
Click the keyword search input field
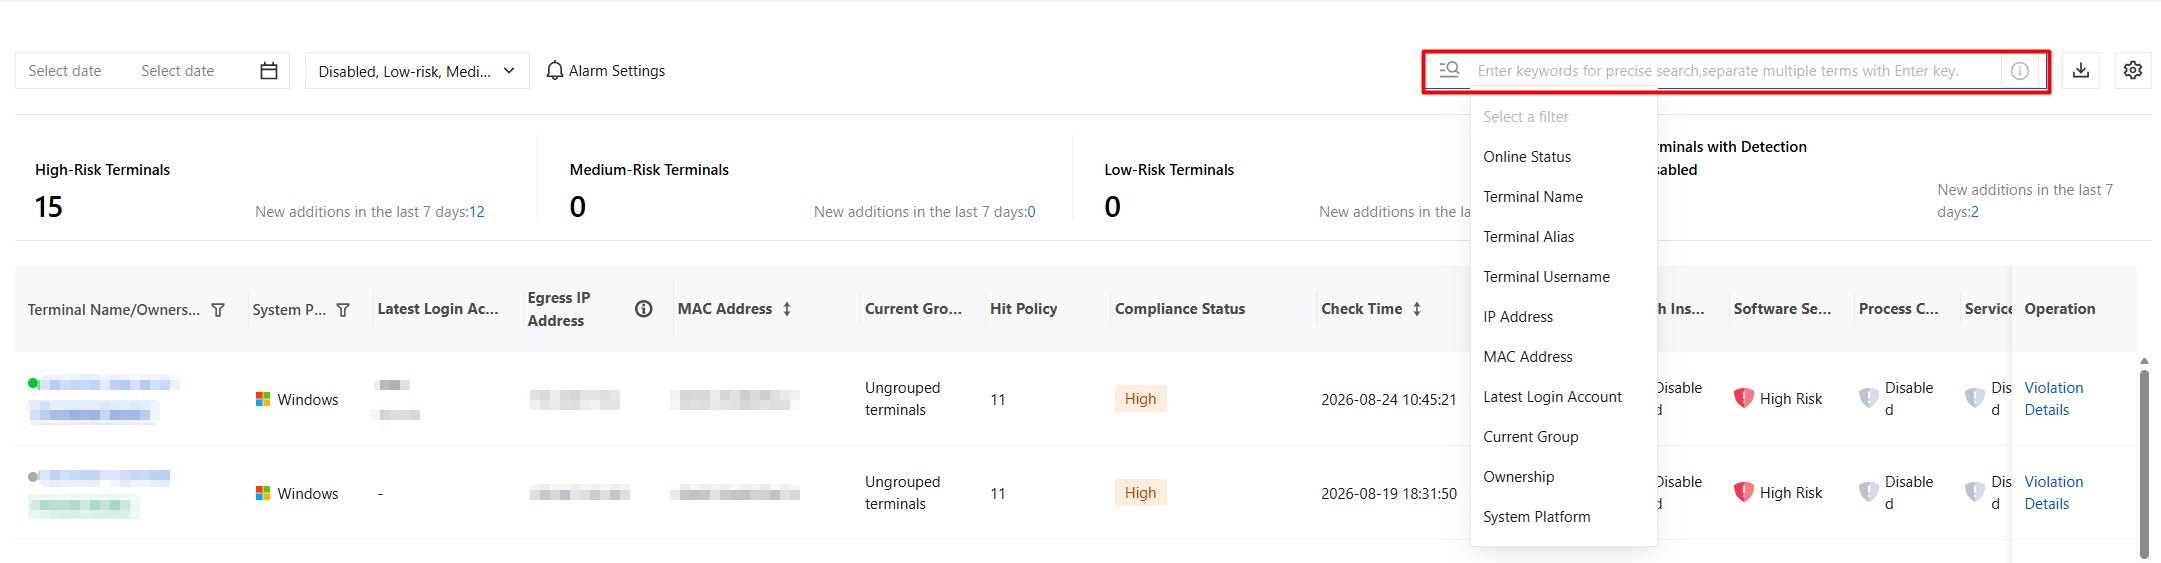click(1735, 71)
